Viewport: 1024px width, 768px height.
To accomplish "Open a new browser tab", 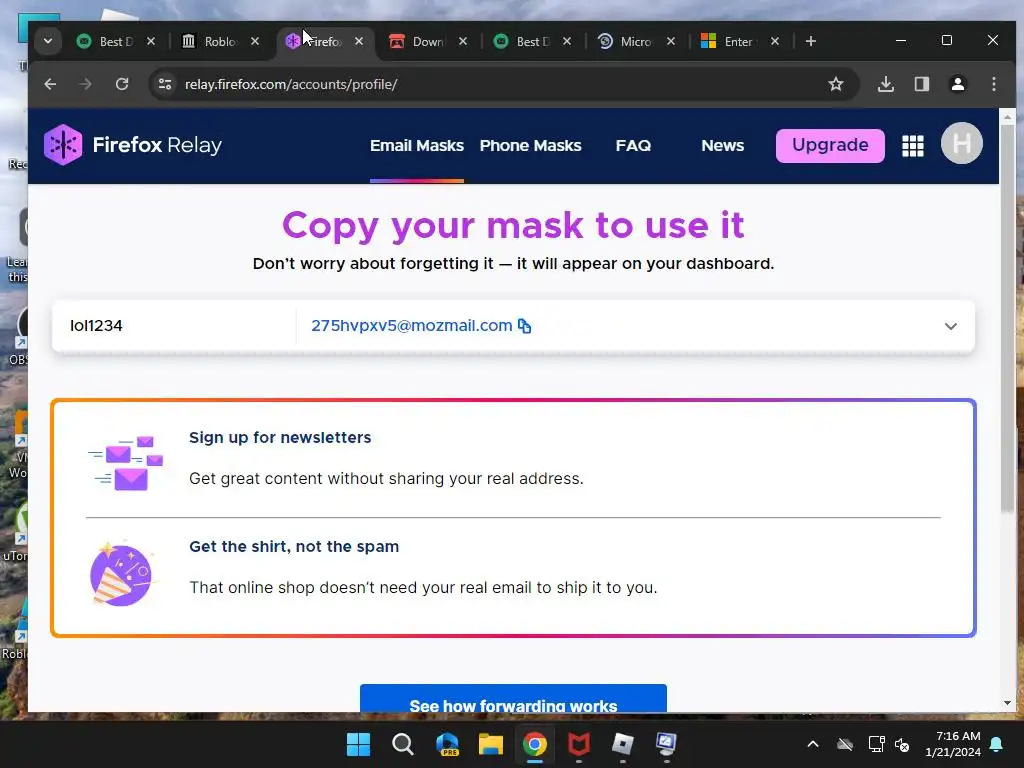I will pos(810,41).
